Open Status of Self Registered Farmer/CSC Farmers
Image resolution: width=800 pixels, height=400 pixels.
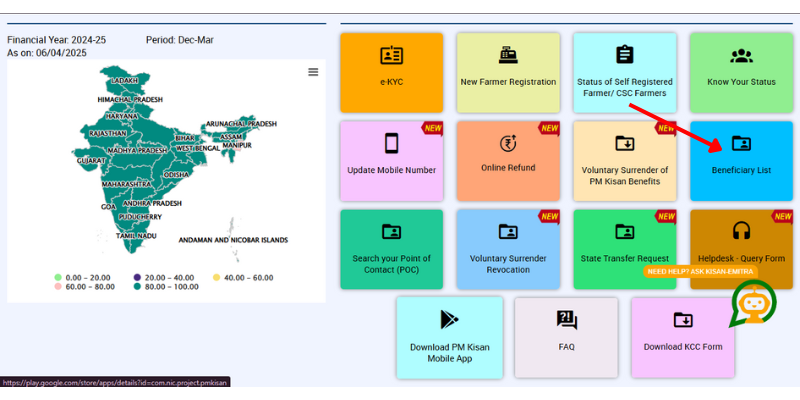tap(624, 87)
